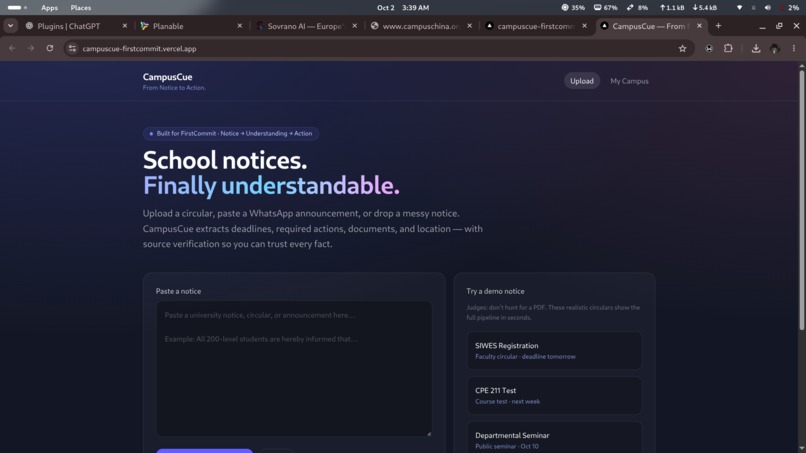Click the memory usage 67% indicator

(606, 8)
